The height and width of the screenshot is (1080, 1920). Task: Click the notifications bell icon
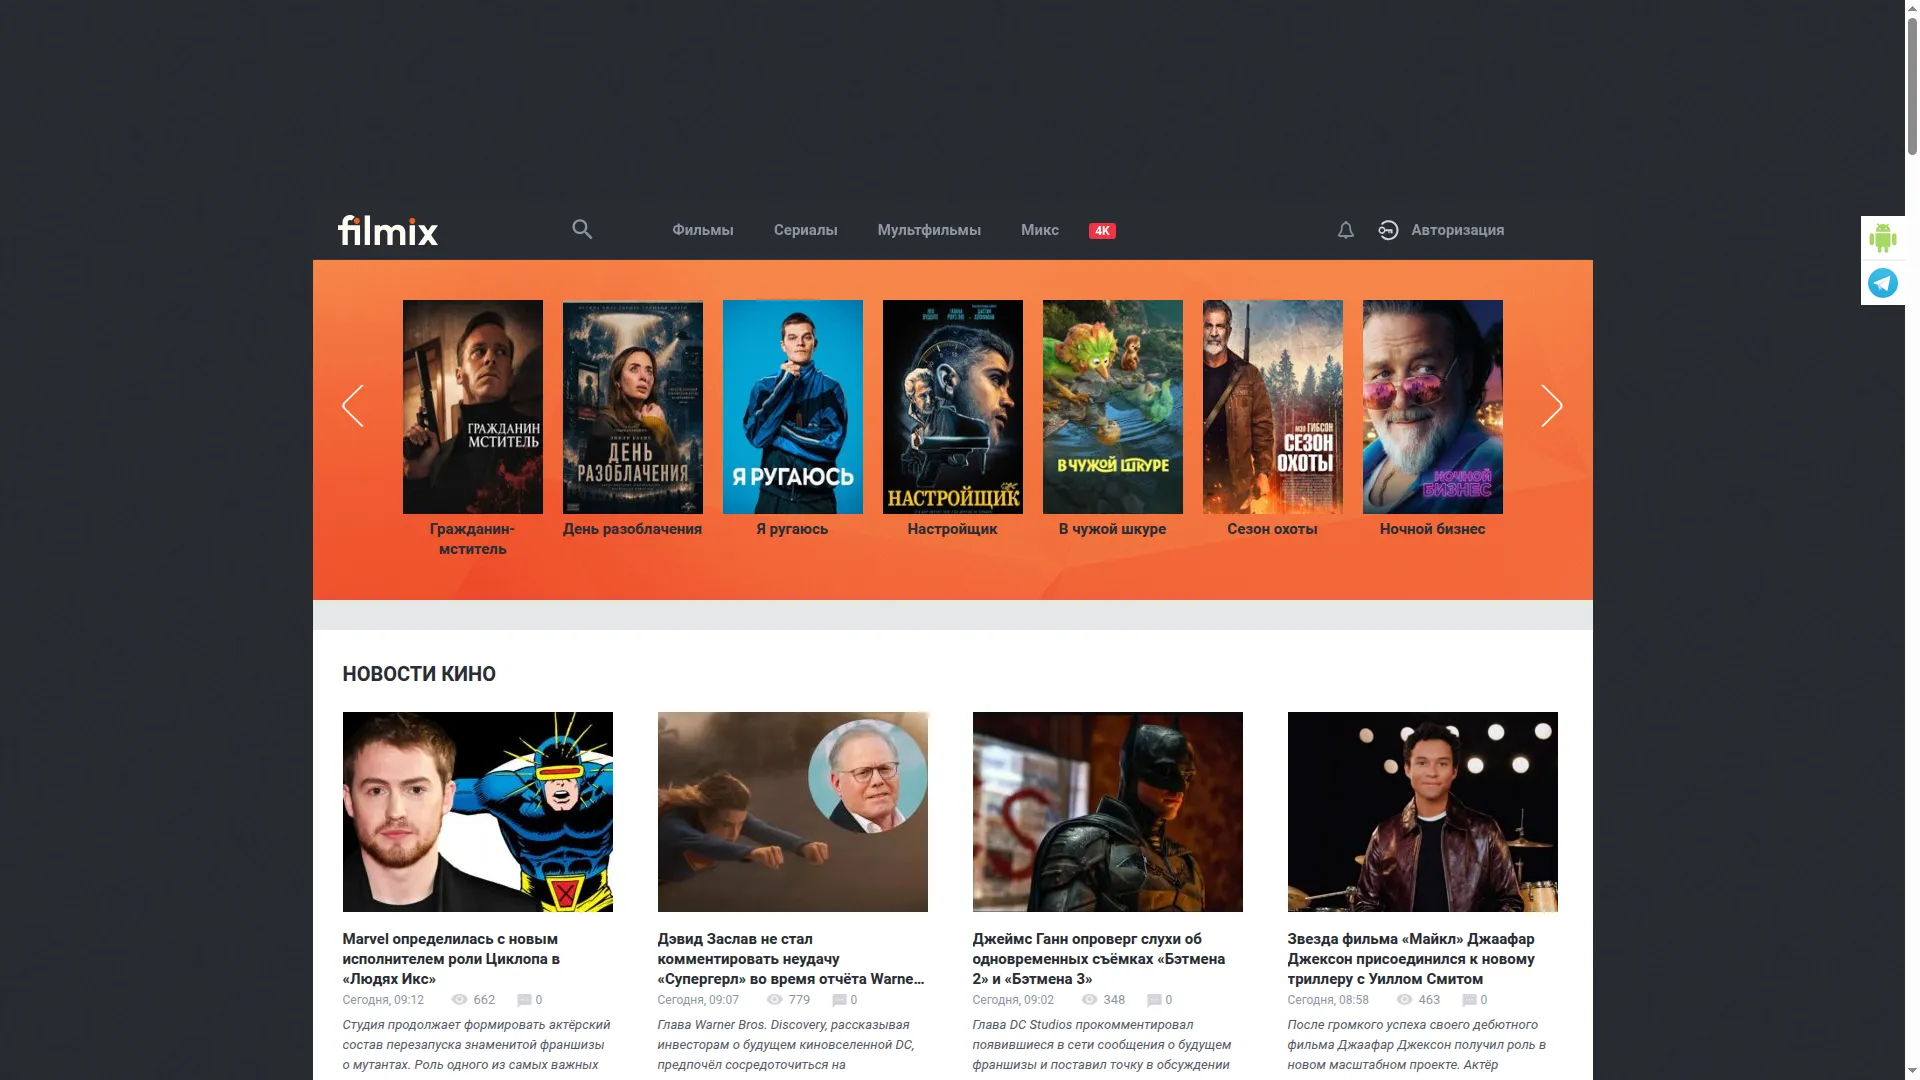(1346, 230)
